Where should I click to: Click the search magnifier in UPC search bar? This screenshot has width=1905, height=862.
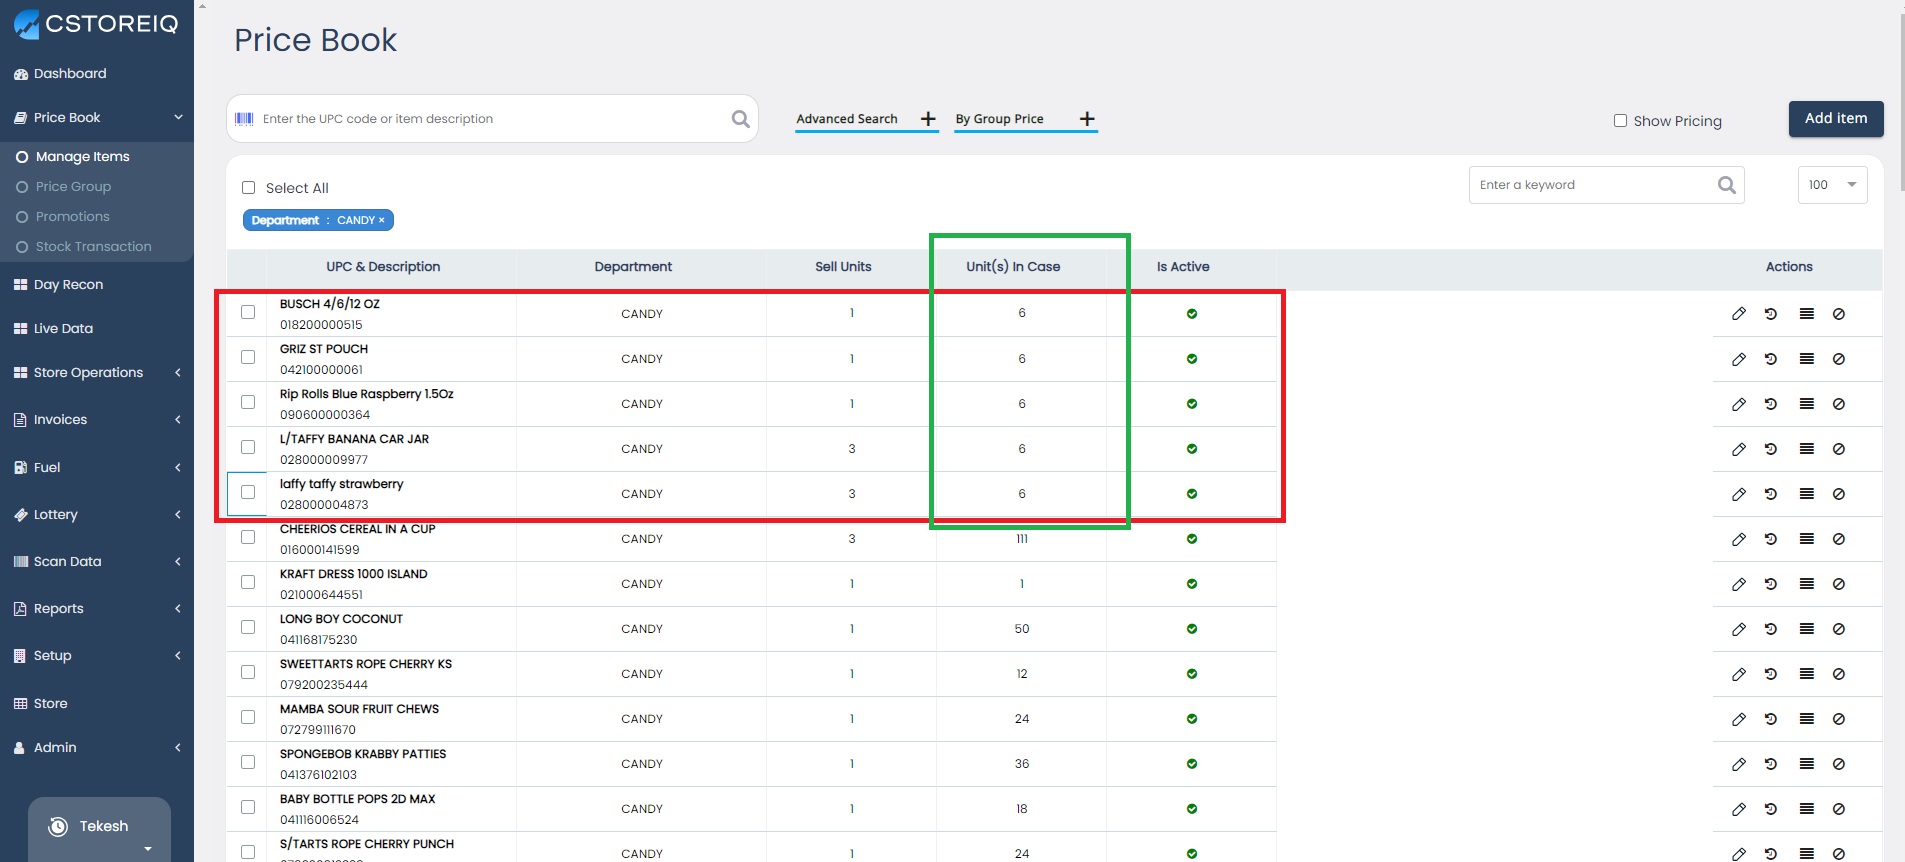[740, 119]
